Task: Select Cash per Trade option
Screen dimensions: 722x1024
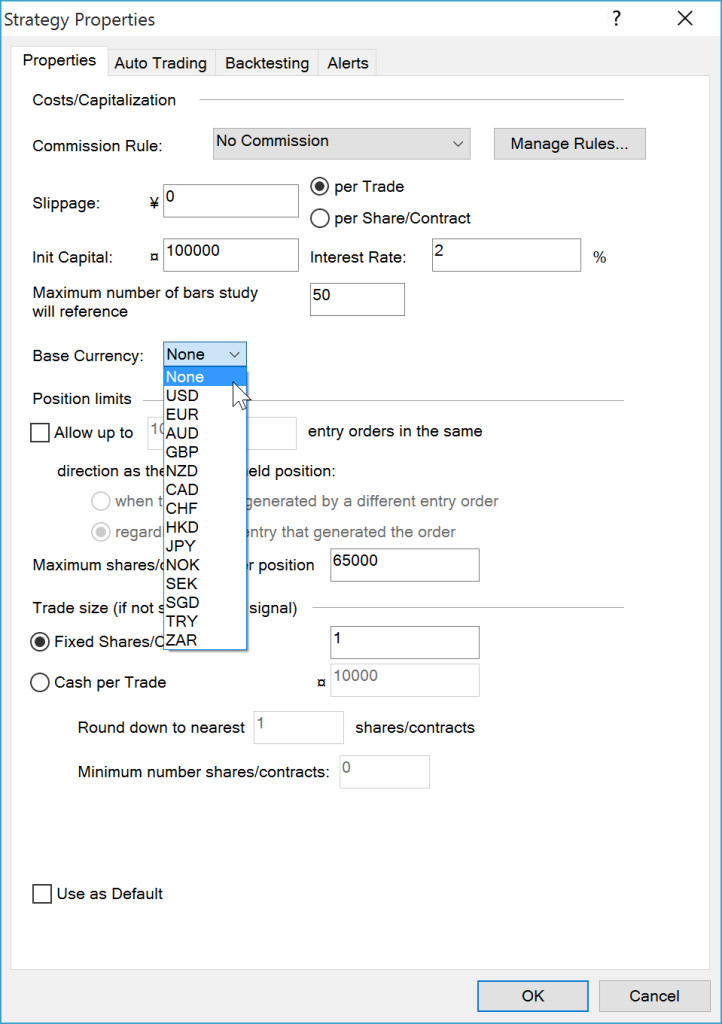Action: click(x=40, y=682)
